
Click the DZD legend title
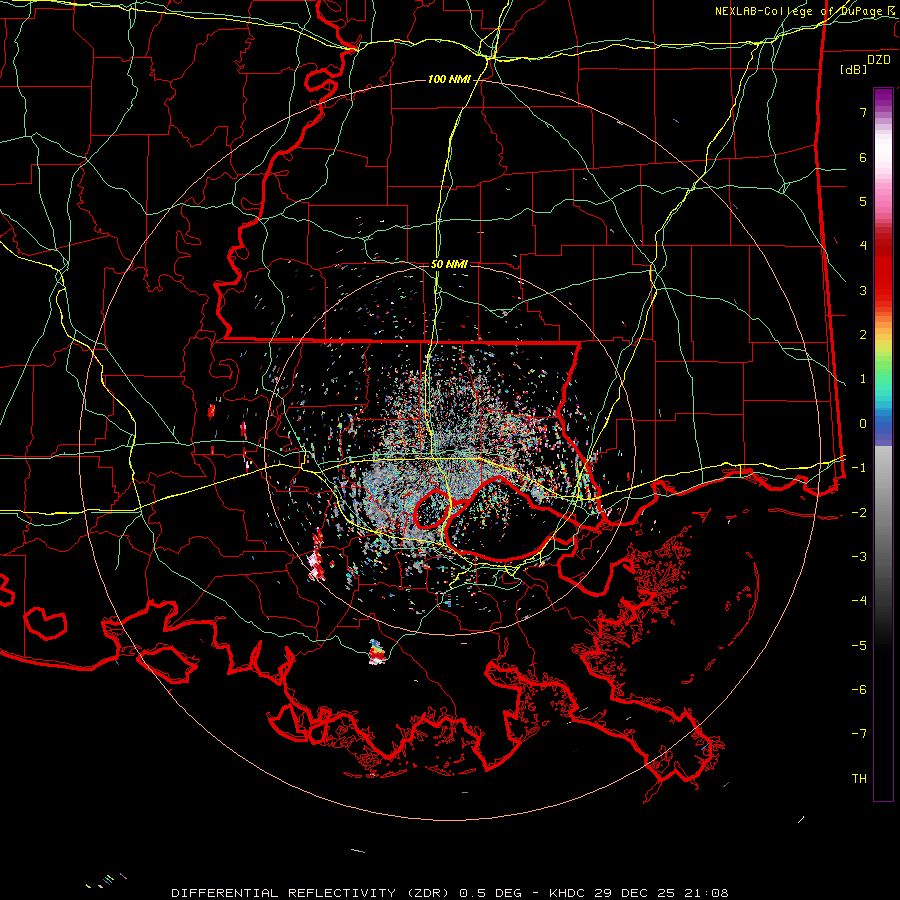(879, 60)
